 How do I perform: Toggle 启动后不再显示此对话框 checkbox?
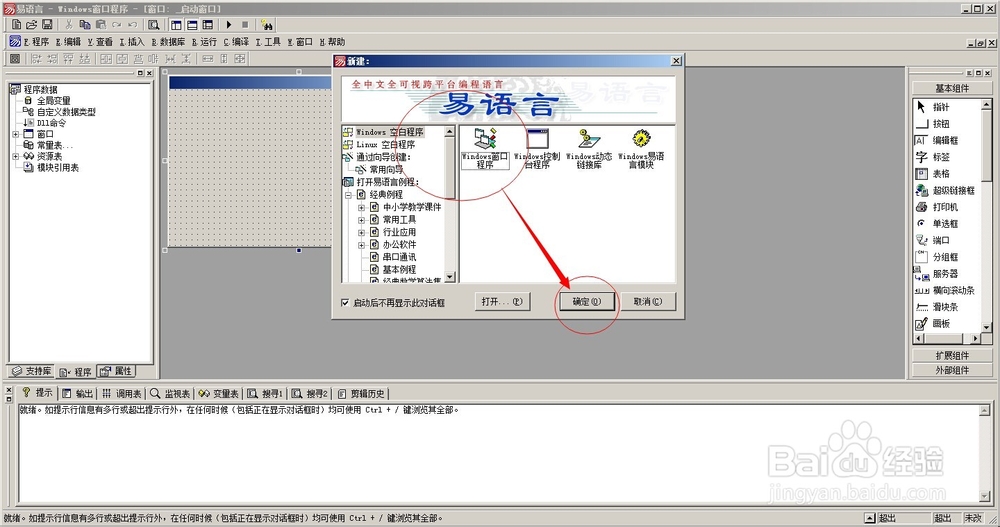click(x=345, y=302)
